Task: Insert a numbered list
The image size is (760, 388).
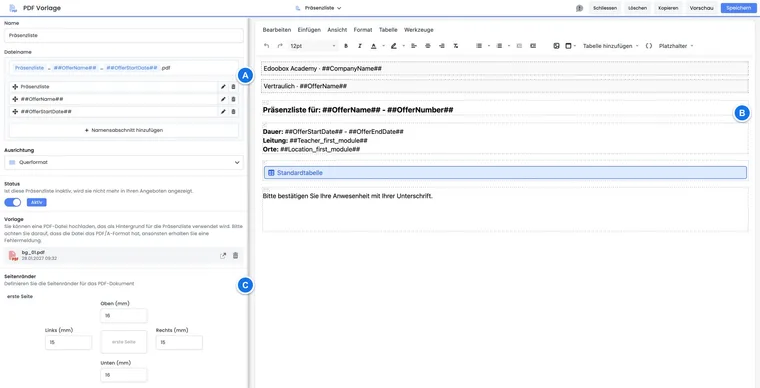Action: (x=499, y=46)
